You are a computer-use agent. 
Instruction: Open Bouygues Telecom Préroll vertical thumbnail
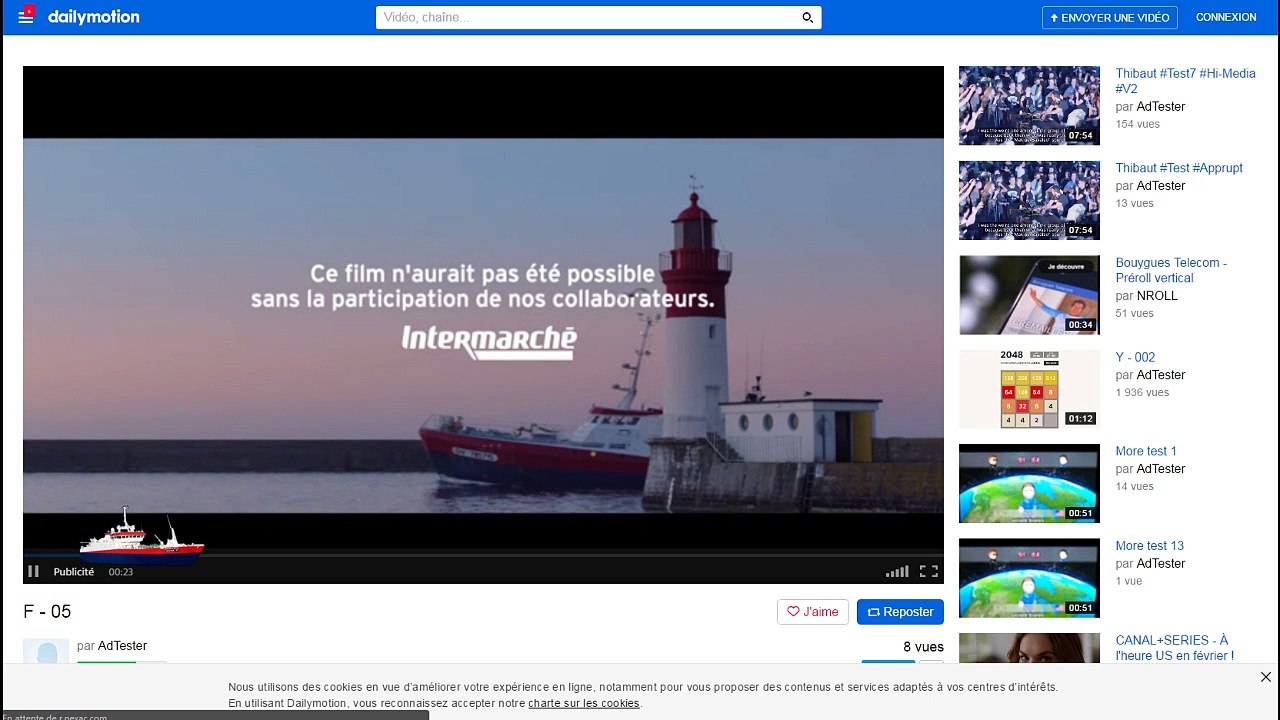tap(1029, 295)
